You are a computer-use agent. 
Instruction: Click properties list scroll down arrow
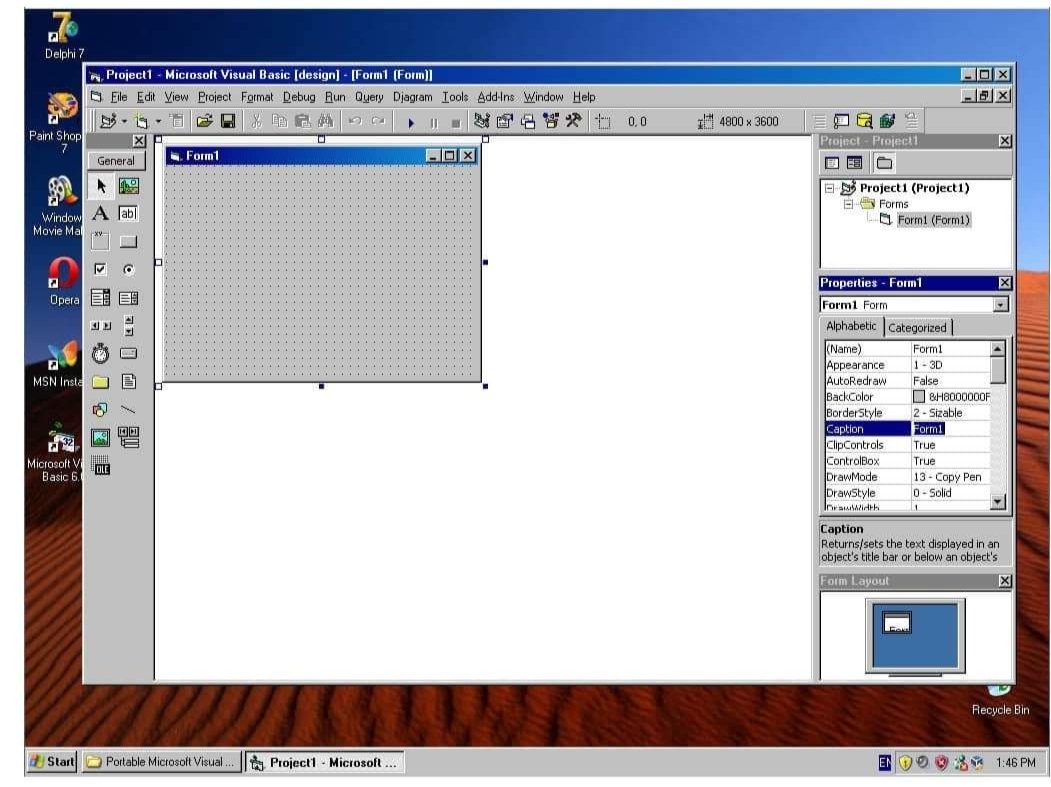point(997,501)
